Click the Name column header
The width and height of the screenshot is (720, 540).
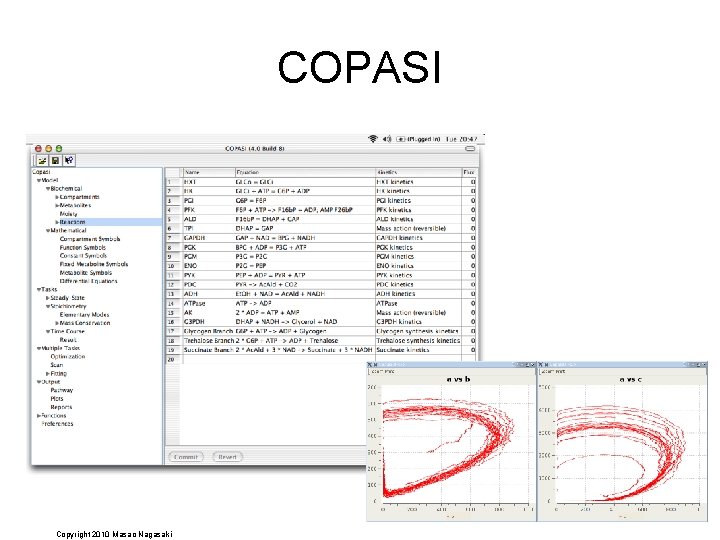pos(209,172)
